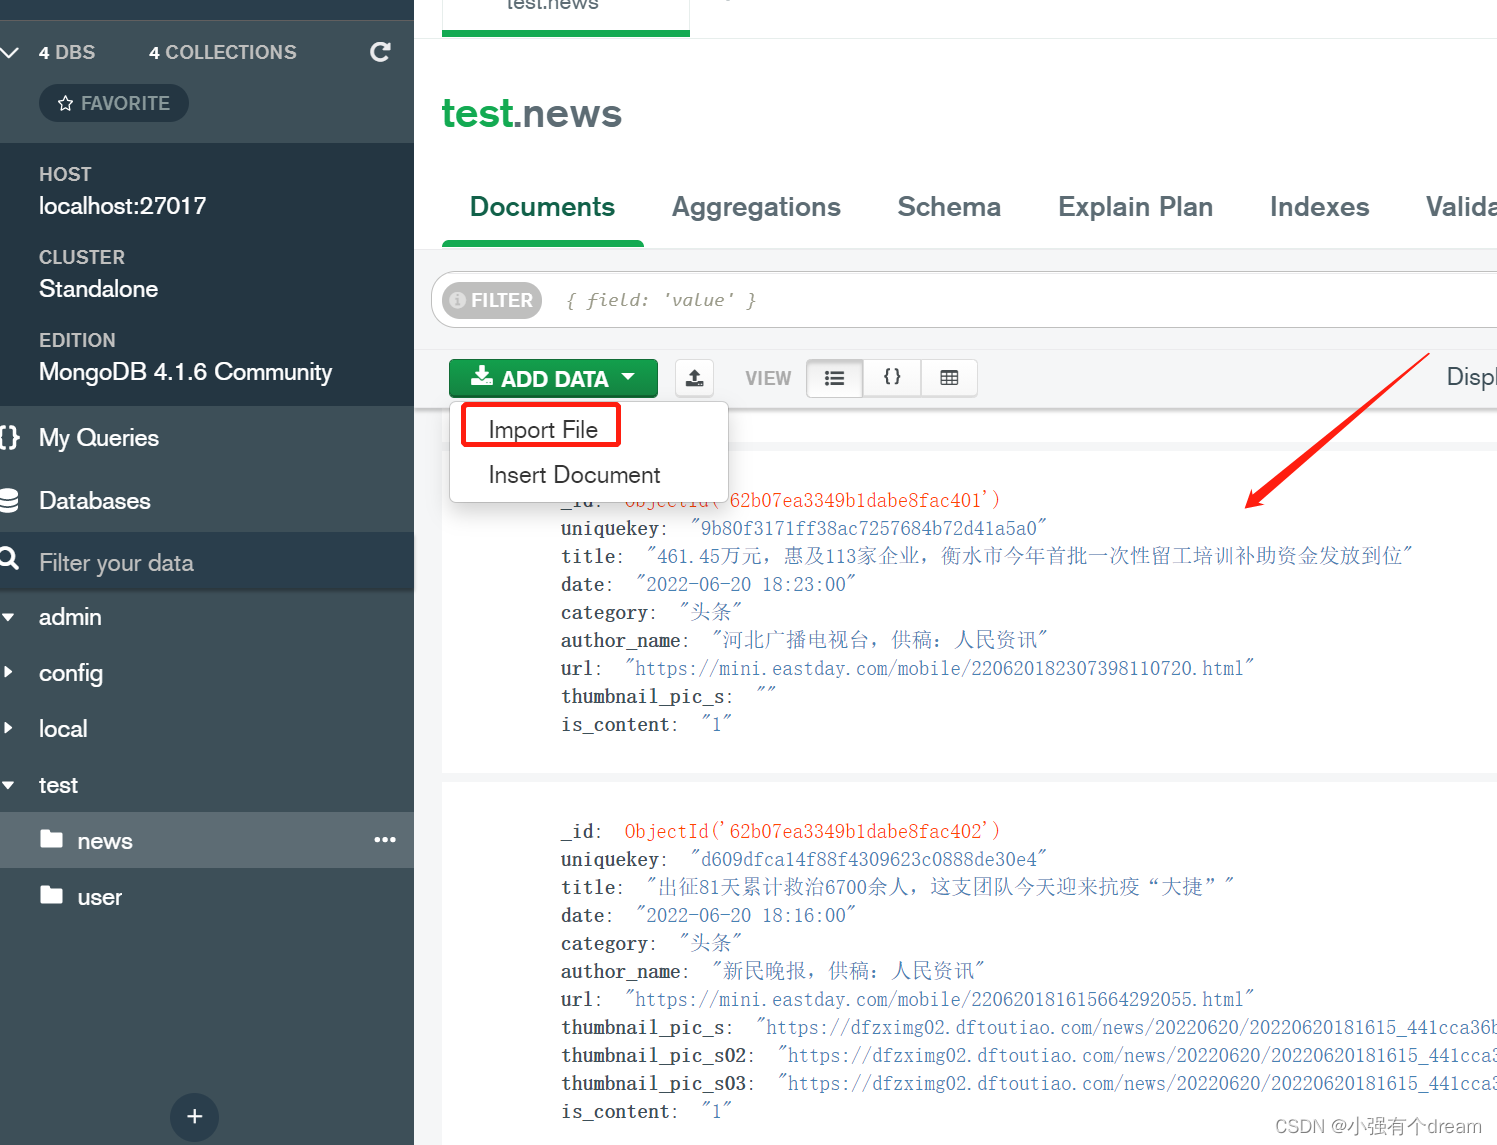
Task: Focus the Filter your data field
Action: coord(207,562)
